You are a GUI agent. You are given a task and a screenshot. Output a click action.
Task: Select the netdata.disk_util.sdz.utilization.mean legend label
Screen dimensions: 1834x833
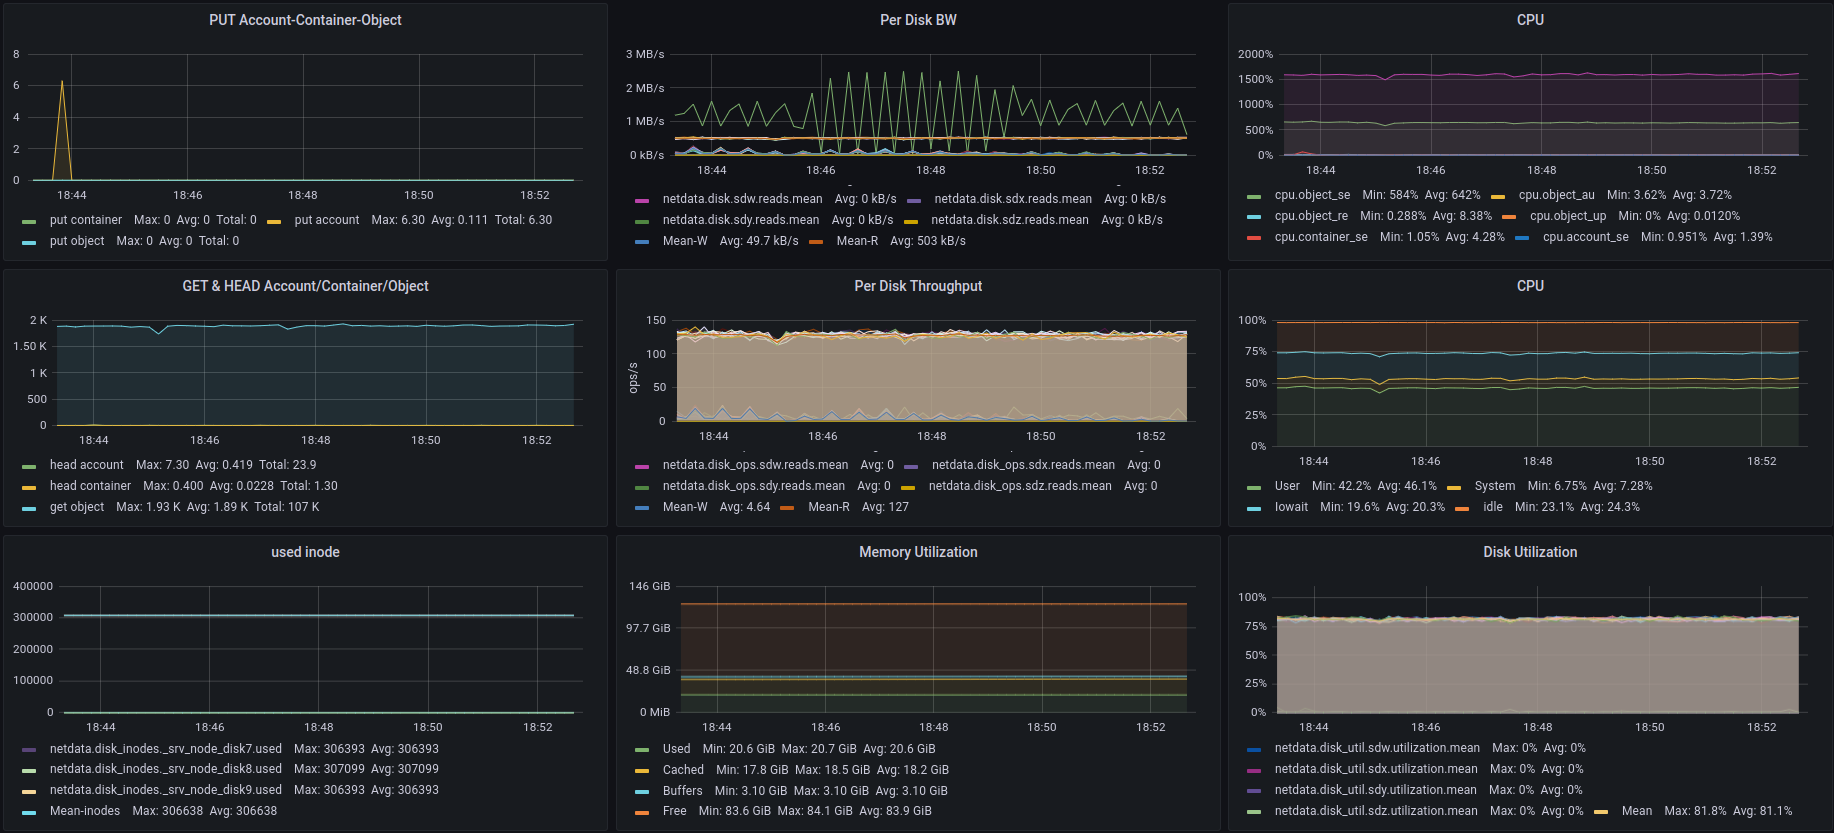[x=1375, y=811]
